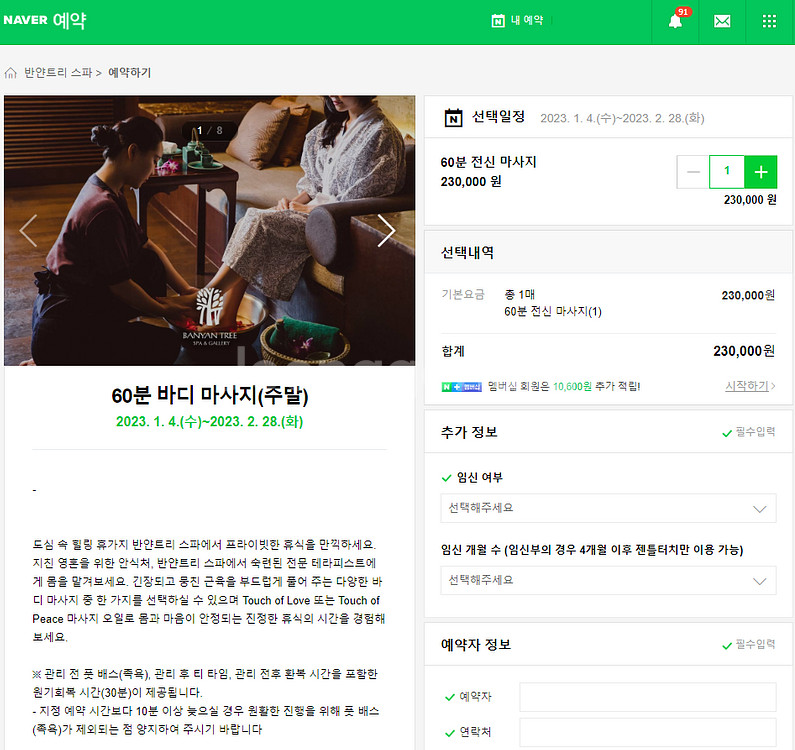Increase massage quantity with plus button

pyautogui.click(x=761, y=172)
